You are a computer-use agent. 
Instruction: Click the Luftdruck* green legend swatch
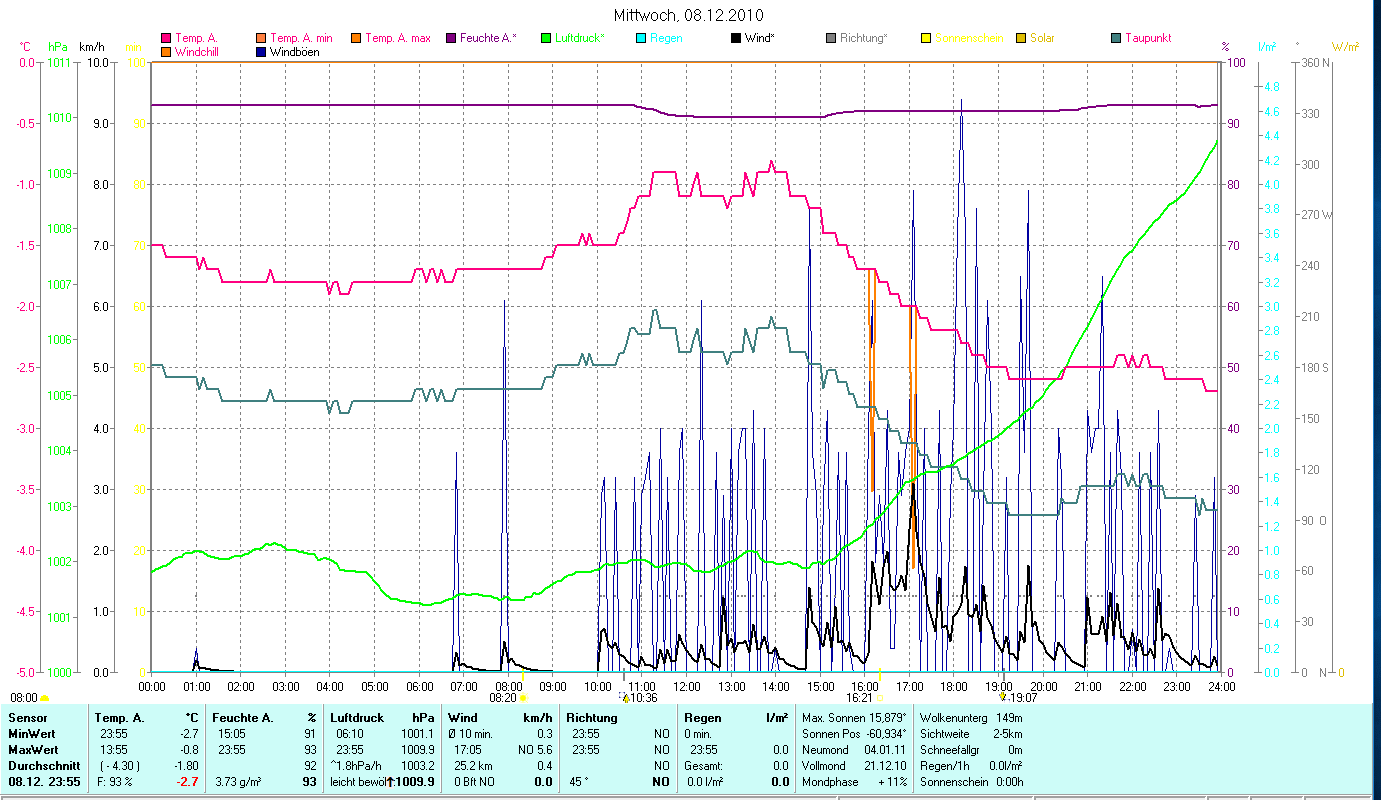546,38
